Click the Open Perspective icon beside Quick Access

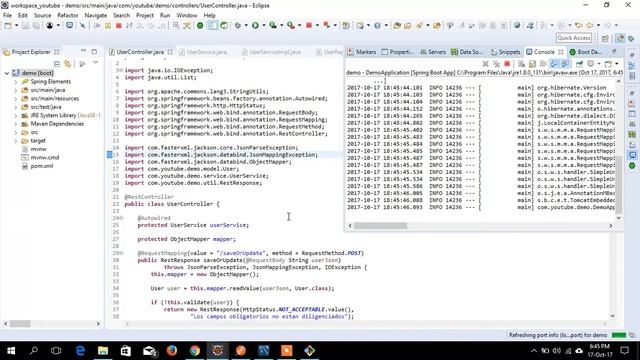tap(605, 38)
